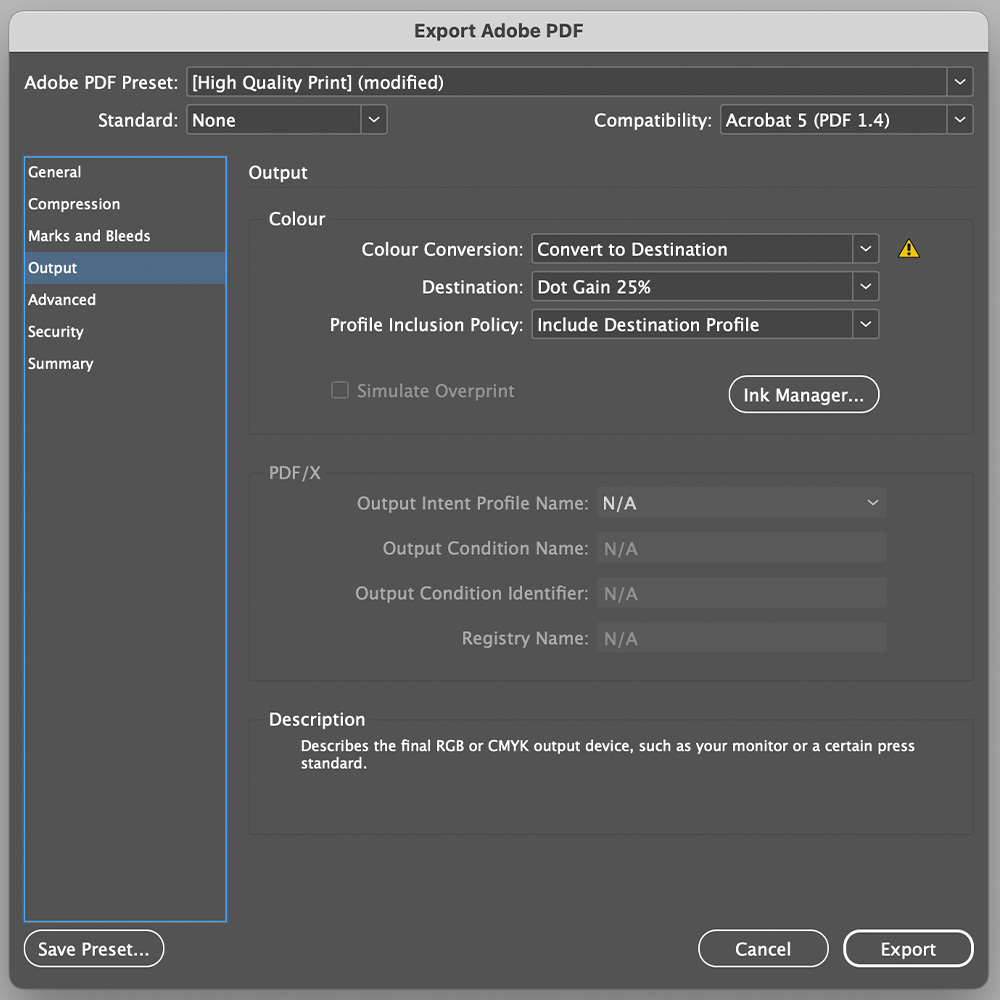Open the Compatibility dropdown showing Acrobat 5

click(x=846, y=120)
